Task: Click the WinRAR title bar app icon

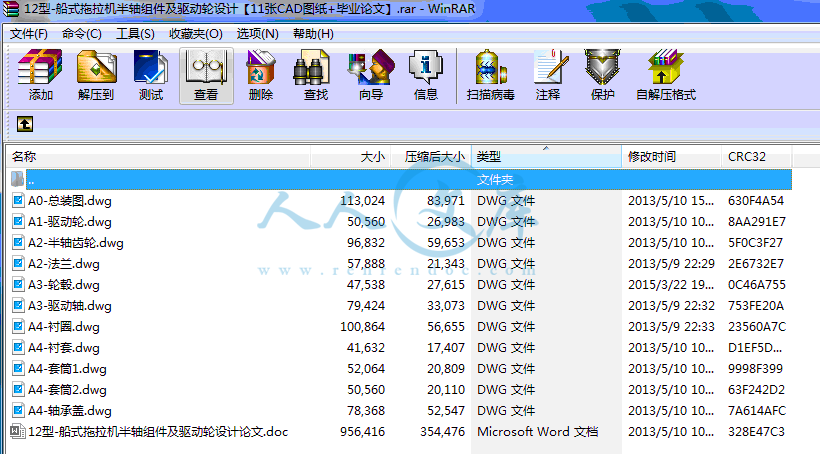Action: [11, 9]
